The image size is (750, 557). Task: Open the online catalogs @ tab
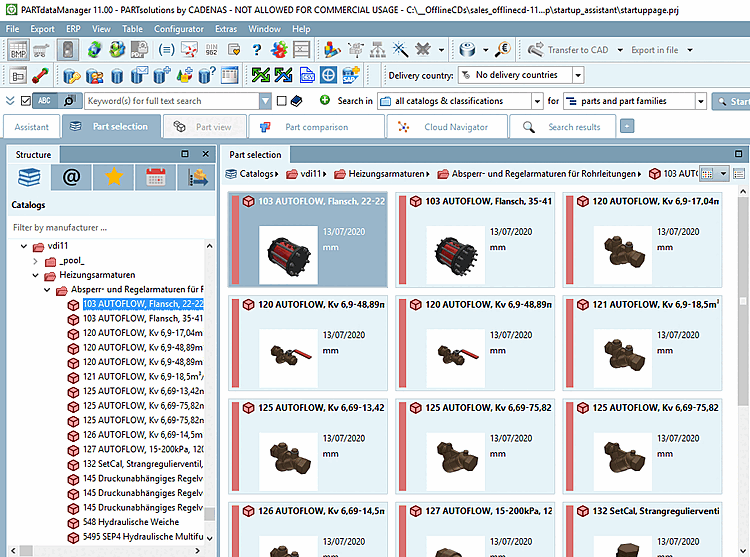pos(71,178)
